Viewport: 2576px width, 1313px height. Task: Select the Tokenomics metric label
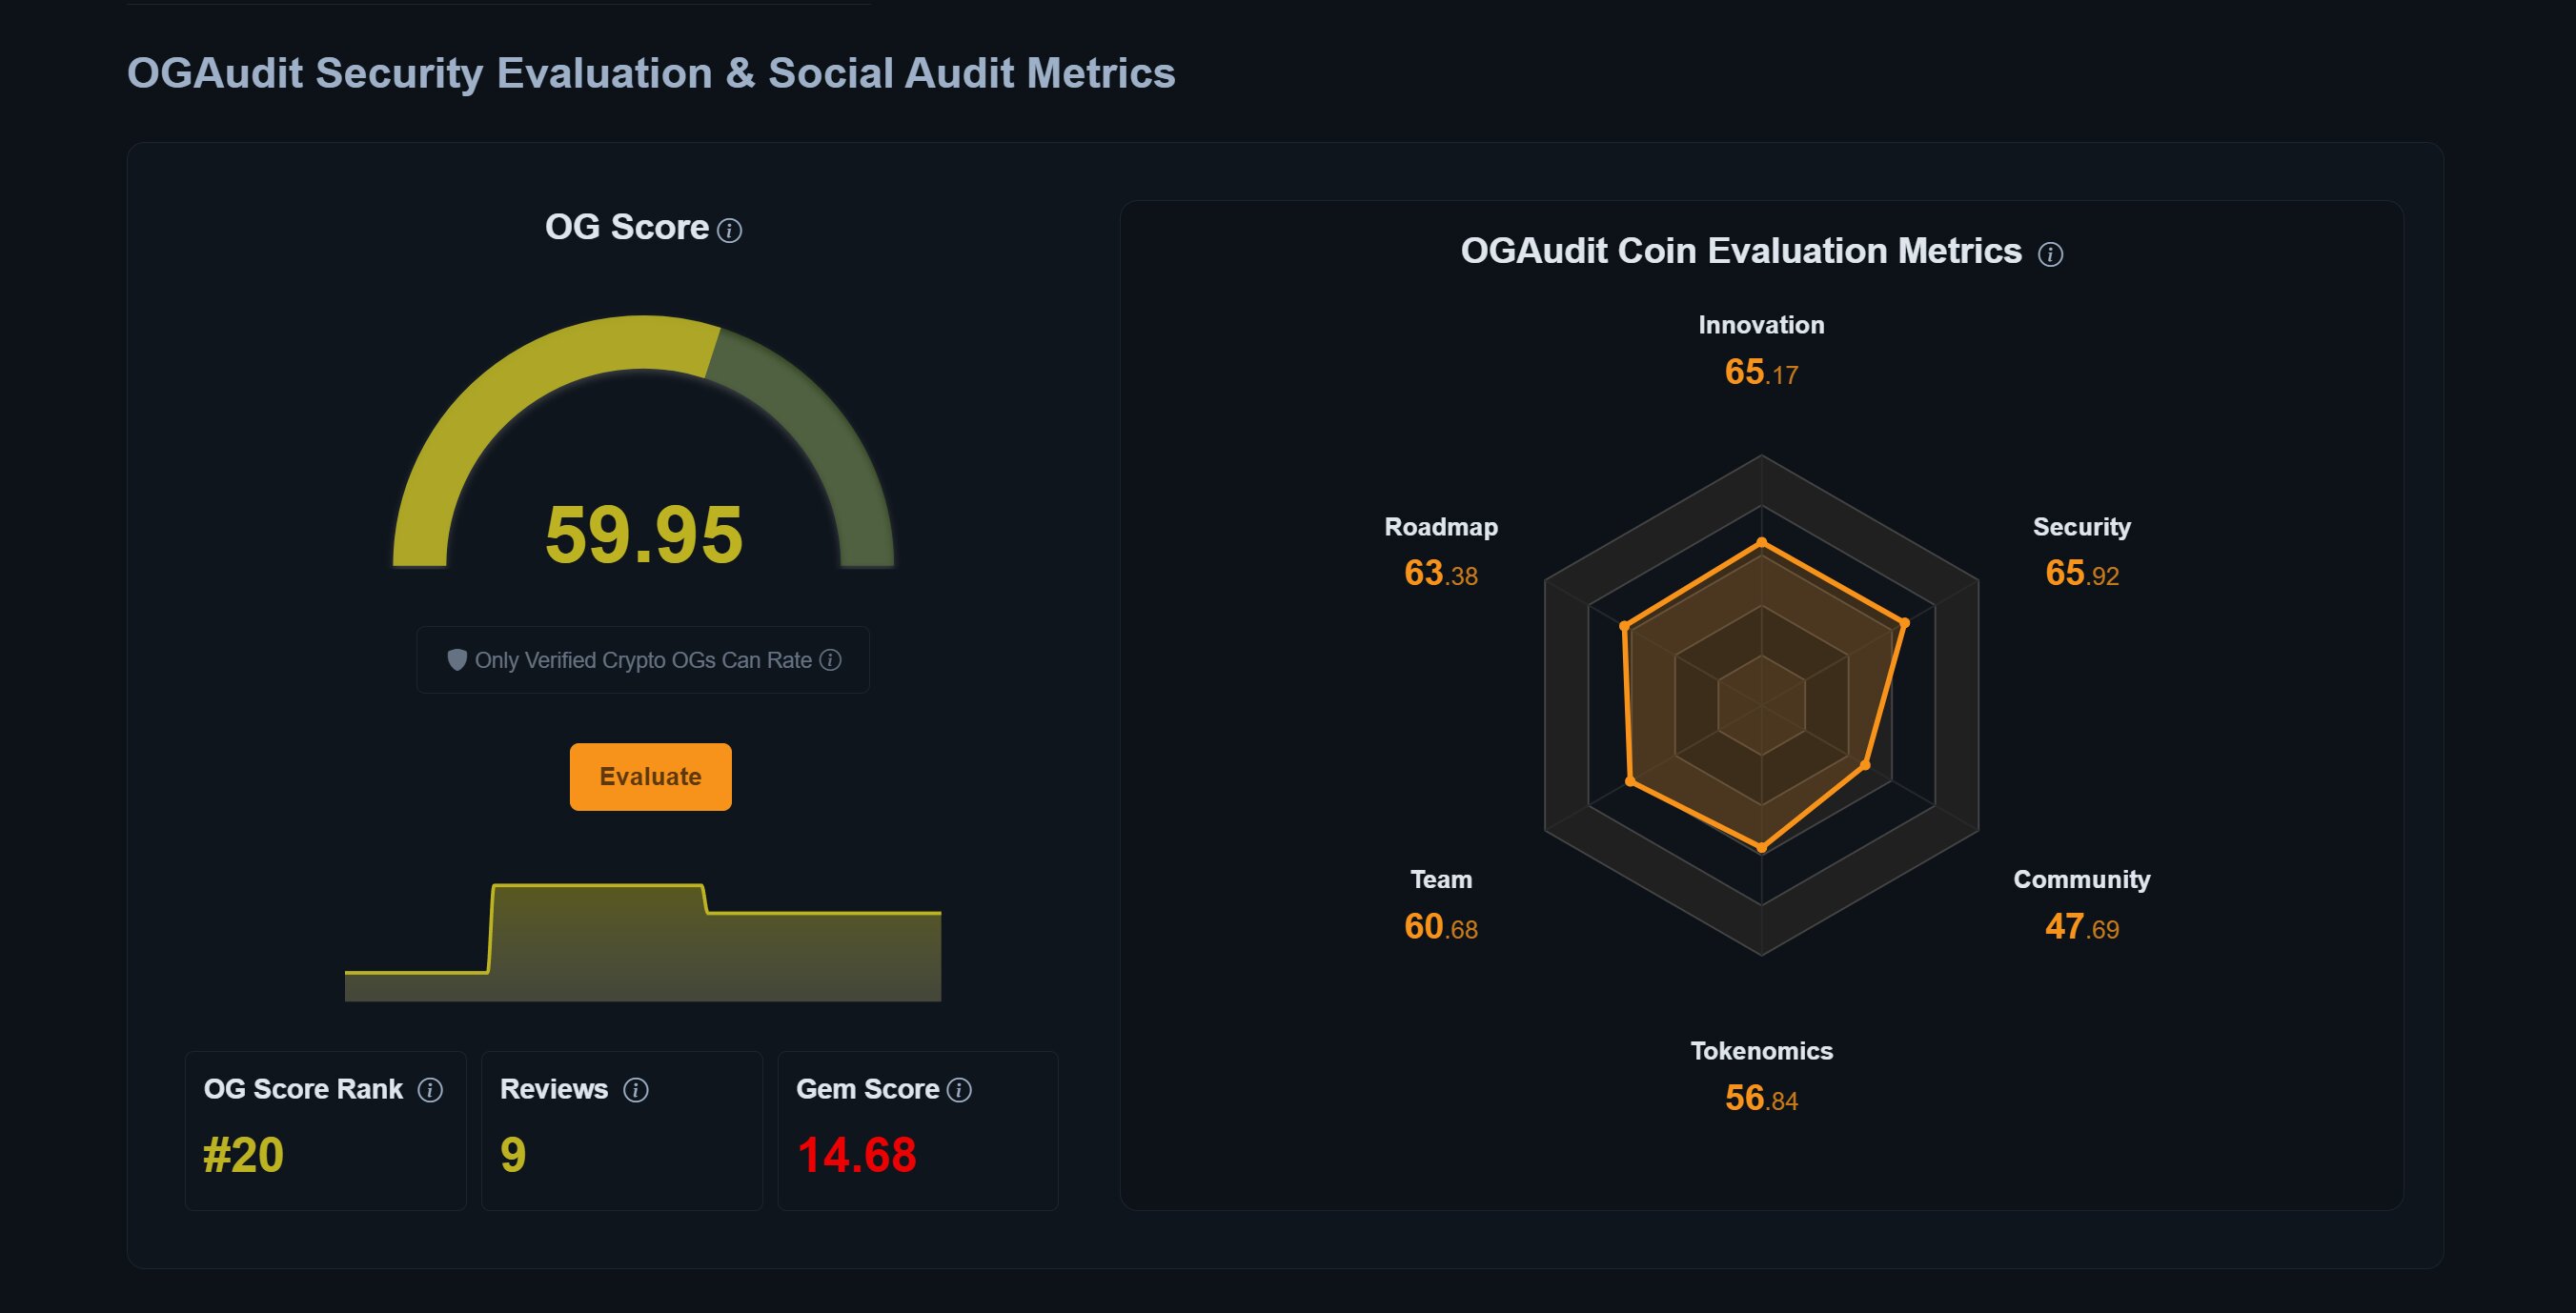point(1761,1051)
